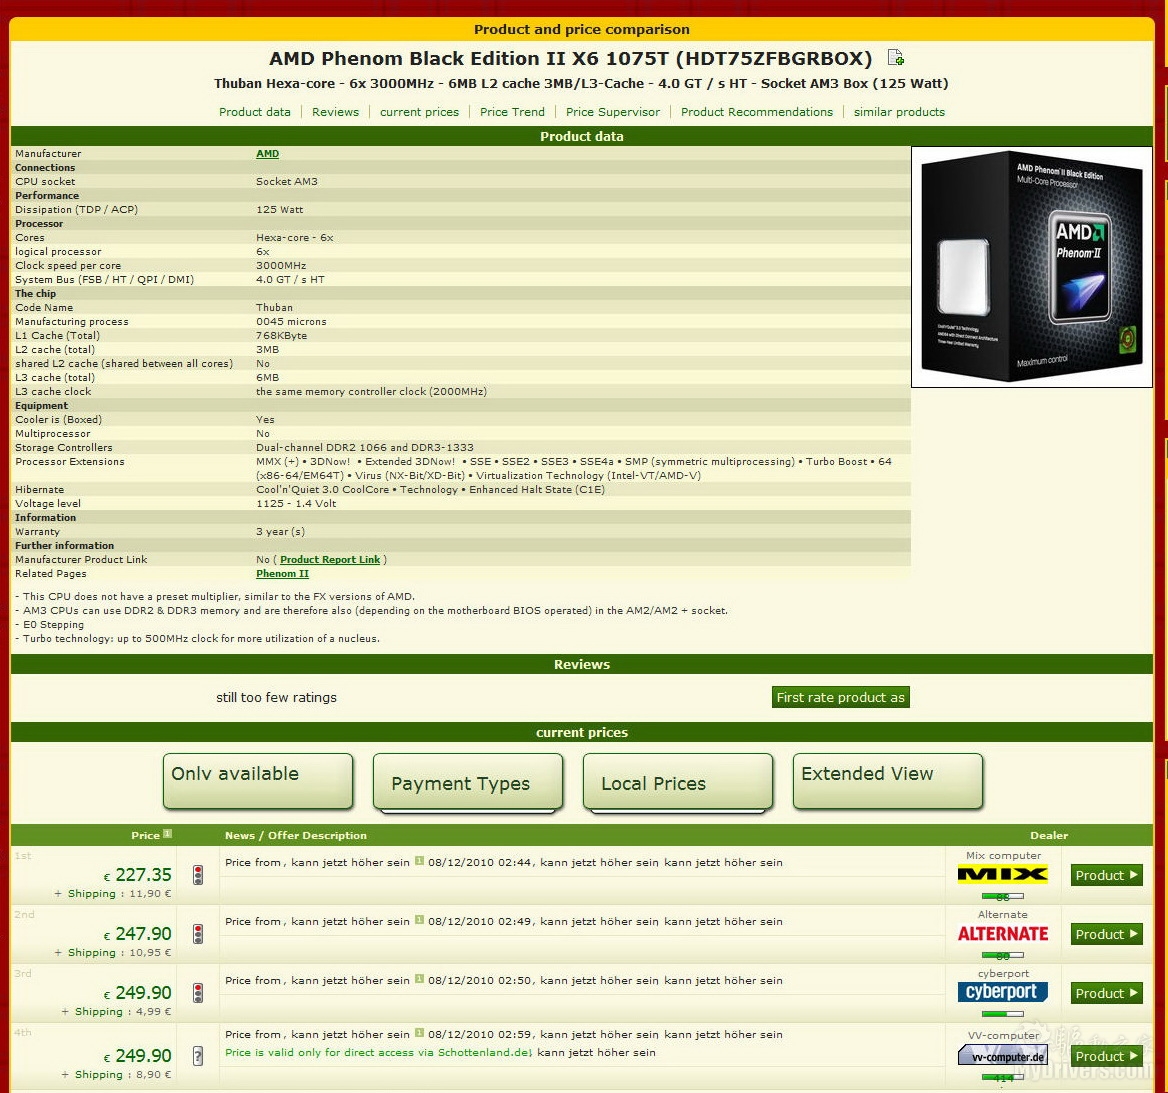Click Alternate dealer rating bar
This screenshot has height=1093, width=1168.
[1003, 955]
